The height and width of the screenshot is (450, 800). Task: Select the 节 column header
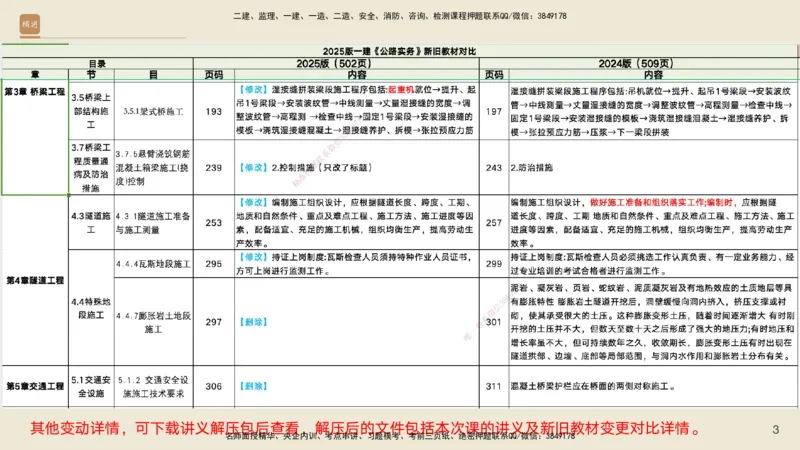[91, 74]
